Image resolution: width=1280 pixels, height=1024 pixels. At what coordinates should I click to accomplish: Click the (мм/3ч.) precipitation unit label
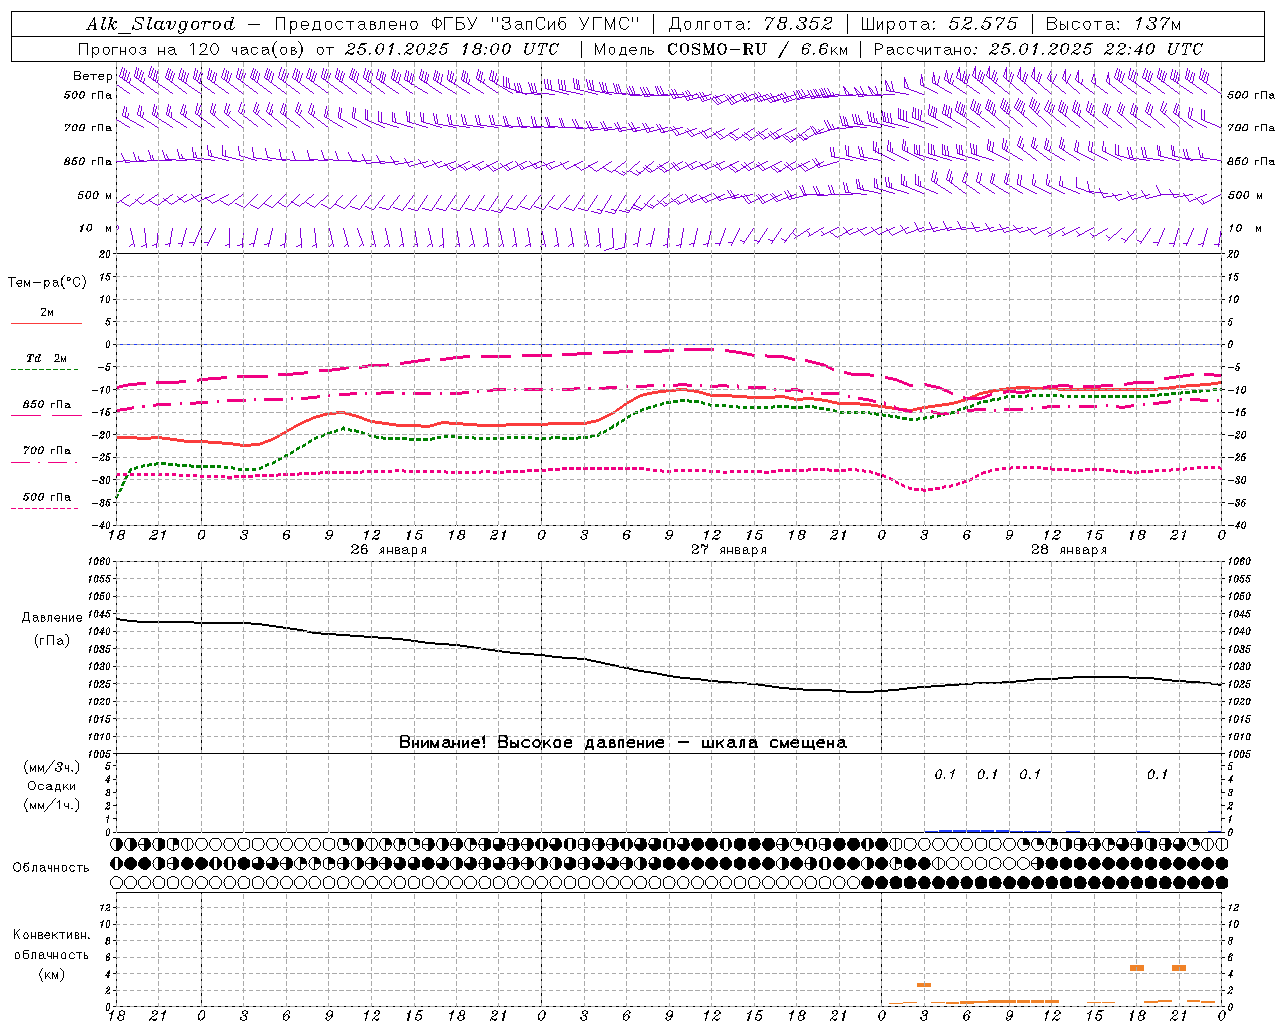tap(52, 767)
